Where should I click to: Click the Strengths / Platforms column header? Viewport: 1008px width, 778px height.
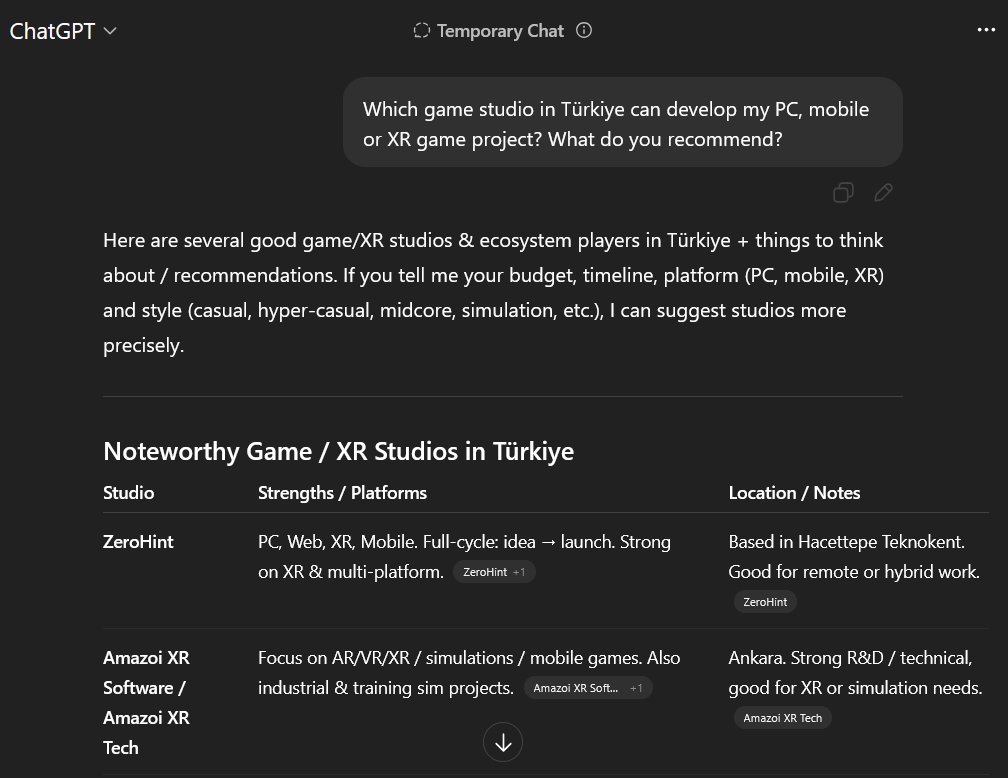point(342,493)
